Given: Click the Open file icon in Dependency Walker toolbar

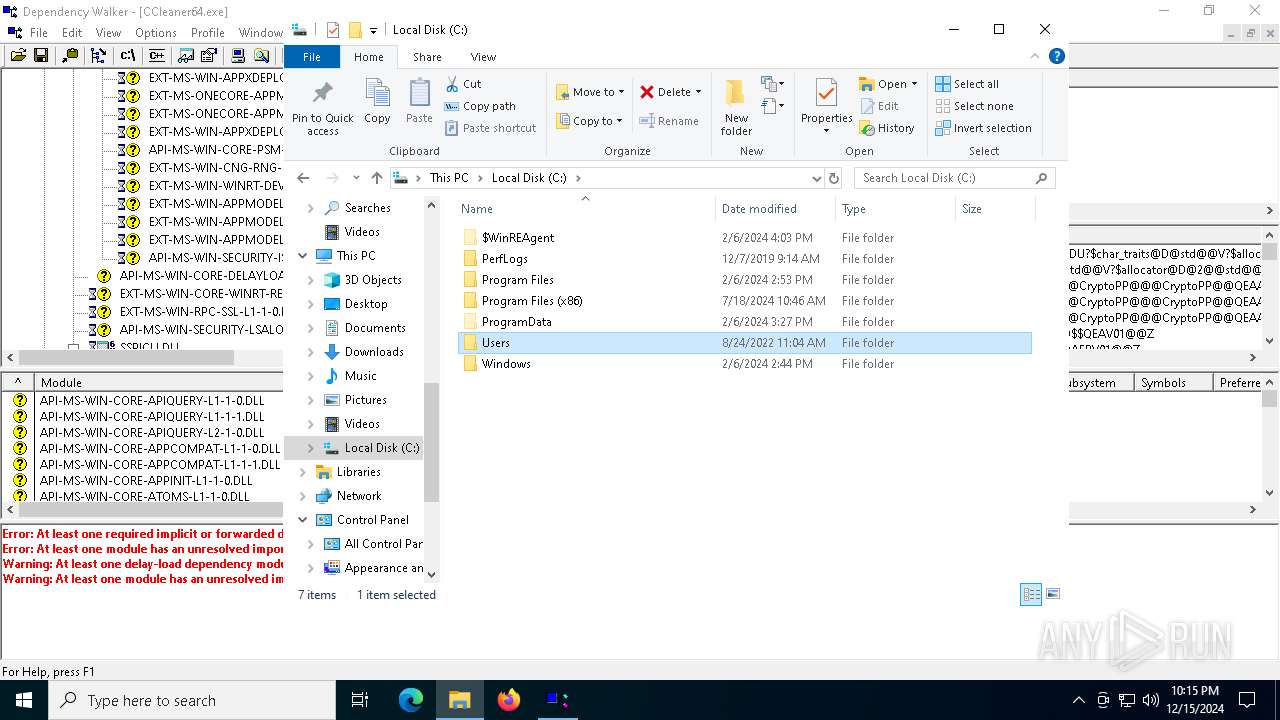Looking at the screenshot, I should pos(18,56).
